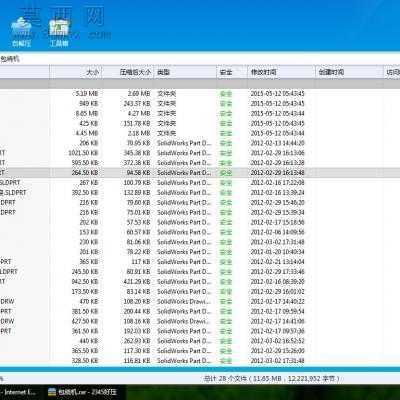Click 文件夹 type in the 8.65 MB row

[166, 114]
